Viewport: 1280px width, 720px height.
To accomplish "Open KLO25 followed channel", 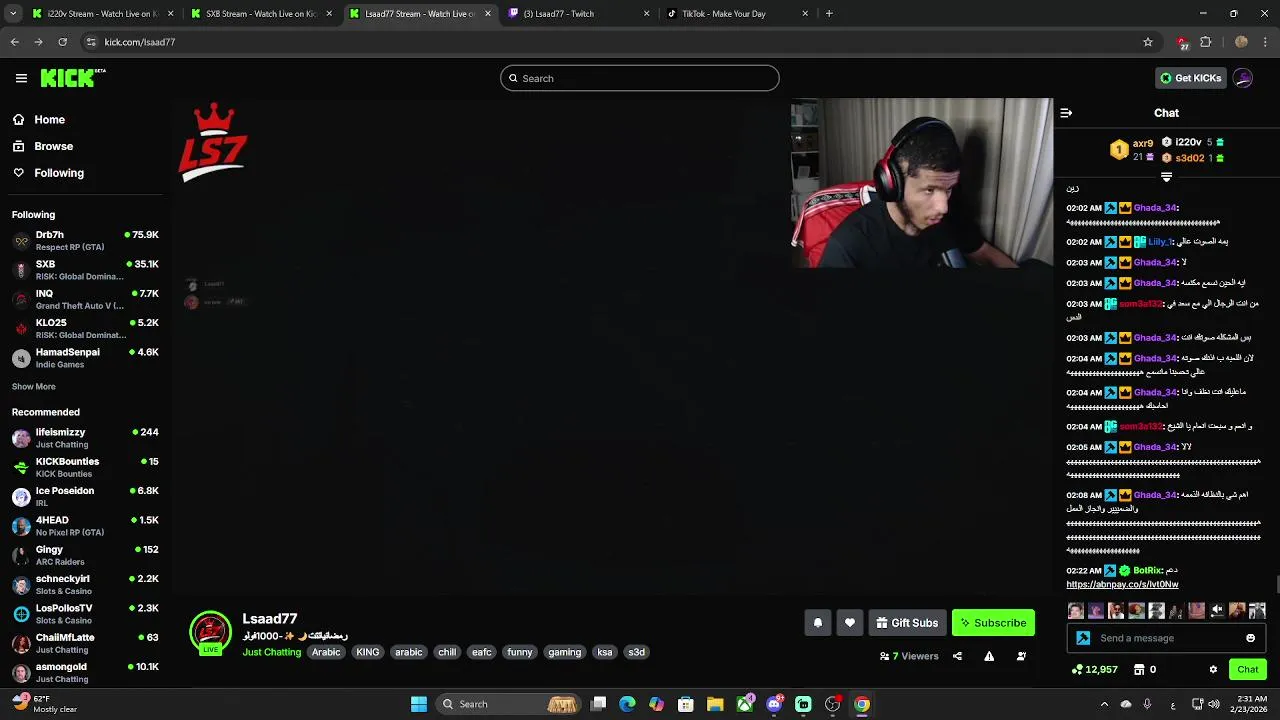I will pyautogui.click(x=85, y=328).
